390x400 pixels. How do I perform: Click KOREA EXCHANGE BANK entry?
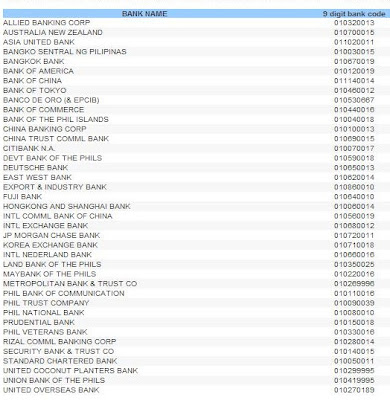50,245
